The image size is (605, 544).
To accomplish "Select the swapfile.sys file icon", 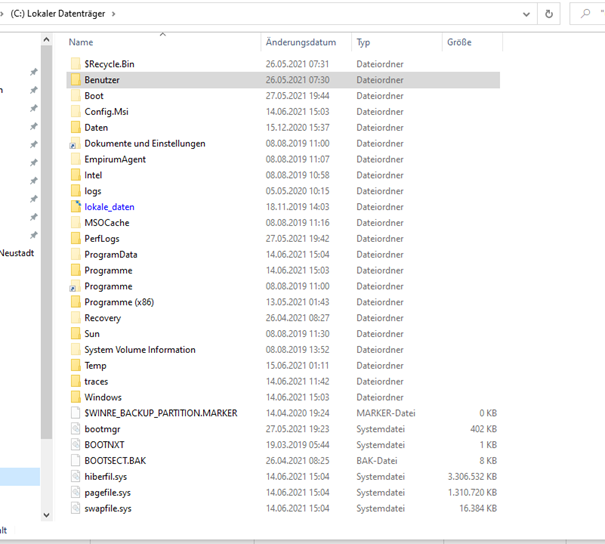I will coord(76,508).
